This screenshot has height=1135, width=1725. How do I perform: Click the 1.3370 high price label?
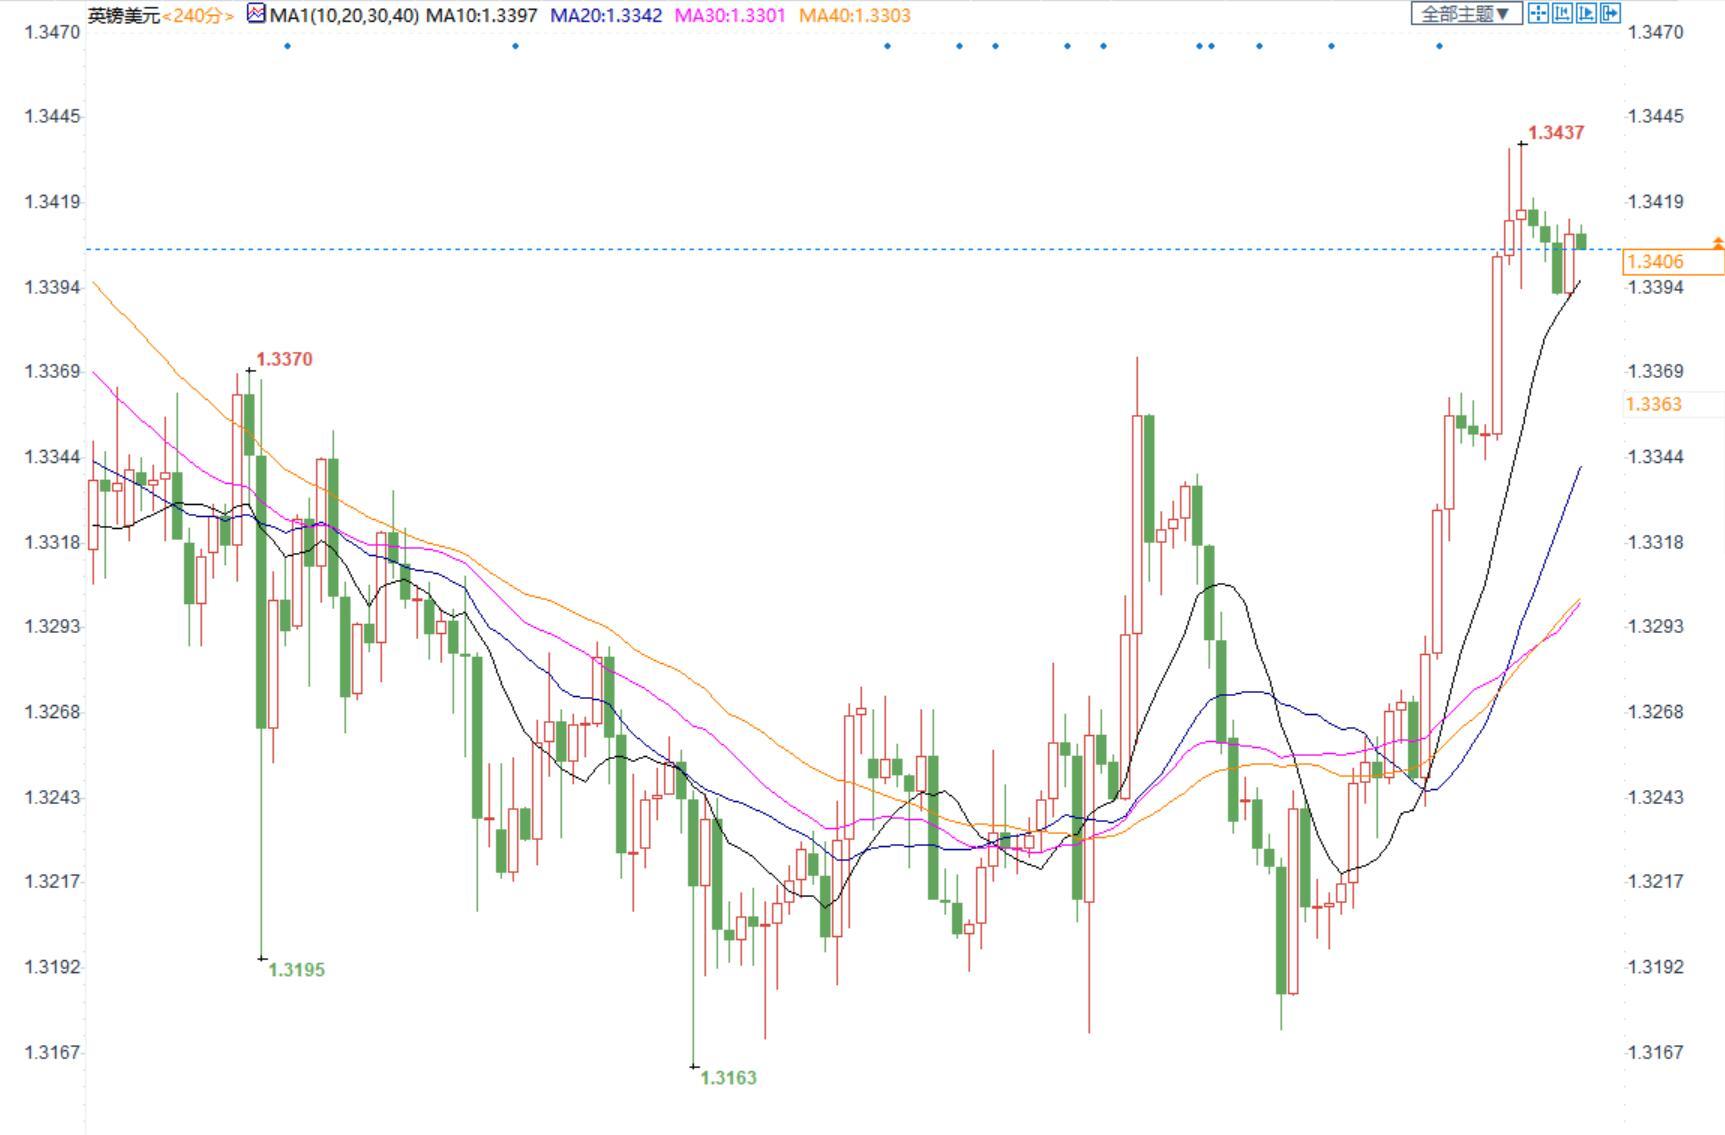(x=284, y=359)
